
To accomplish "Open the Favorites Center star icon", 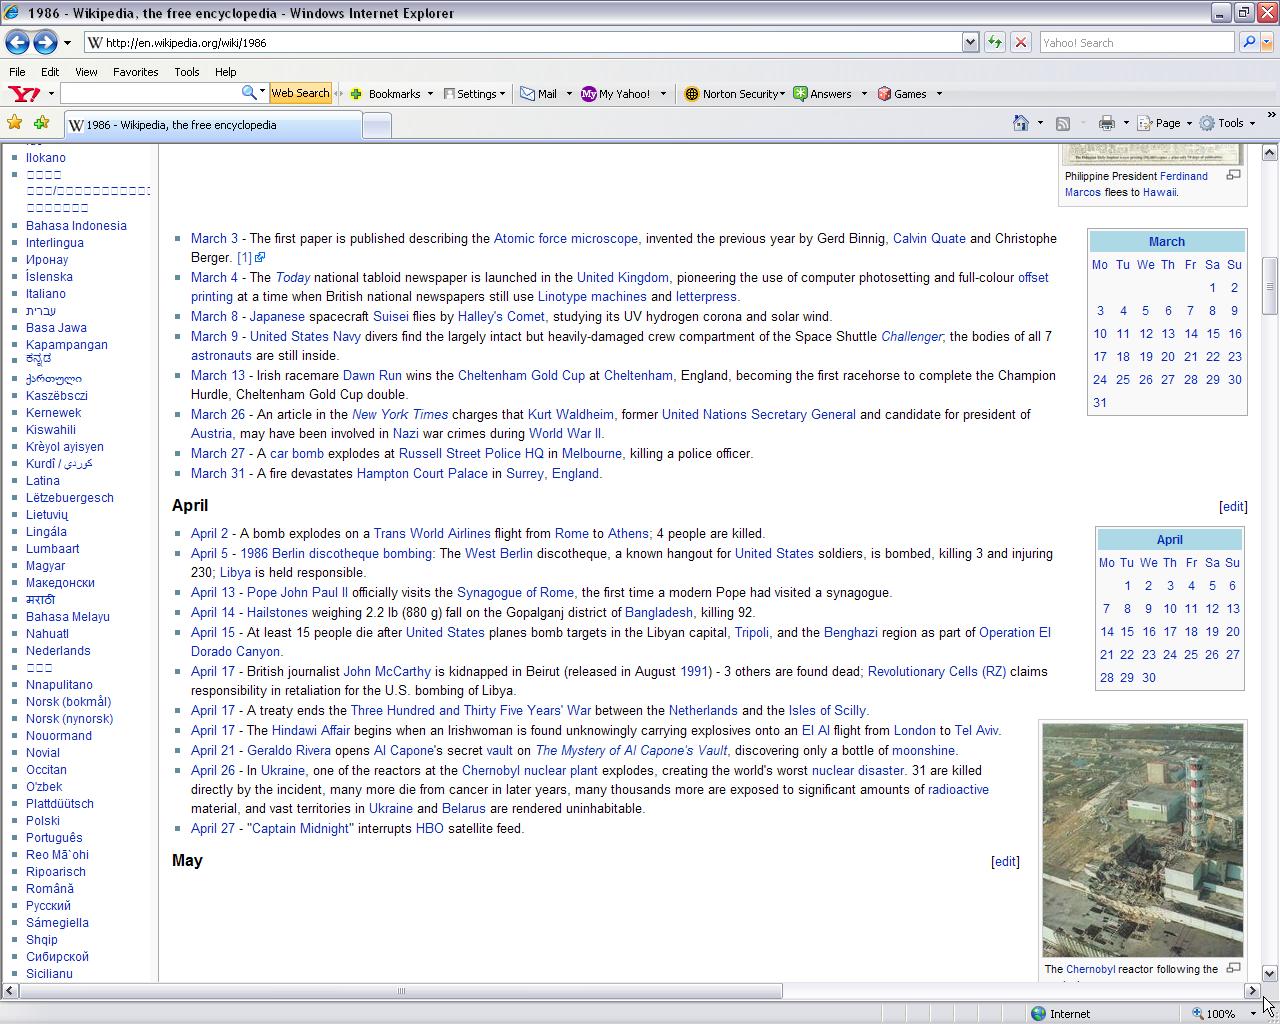I will click(x=15, y=123).
